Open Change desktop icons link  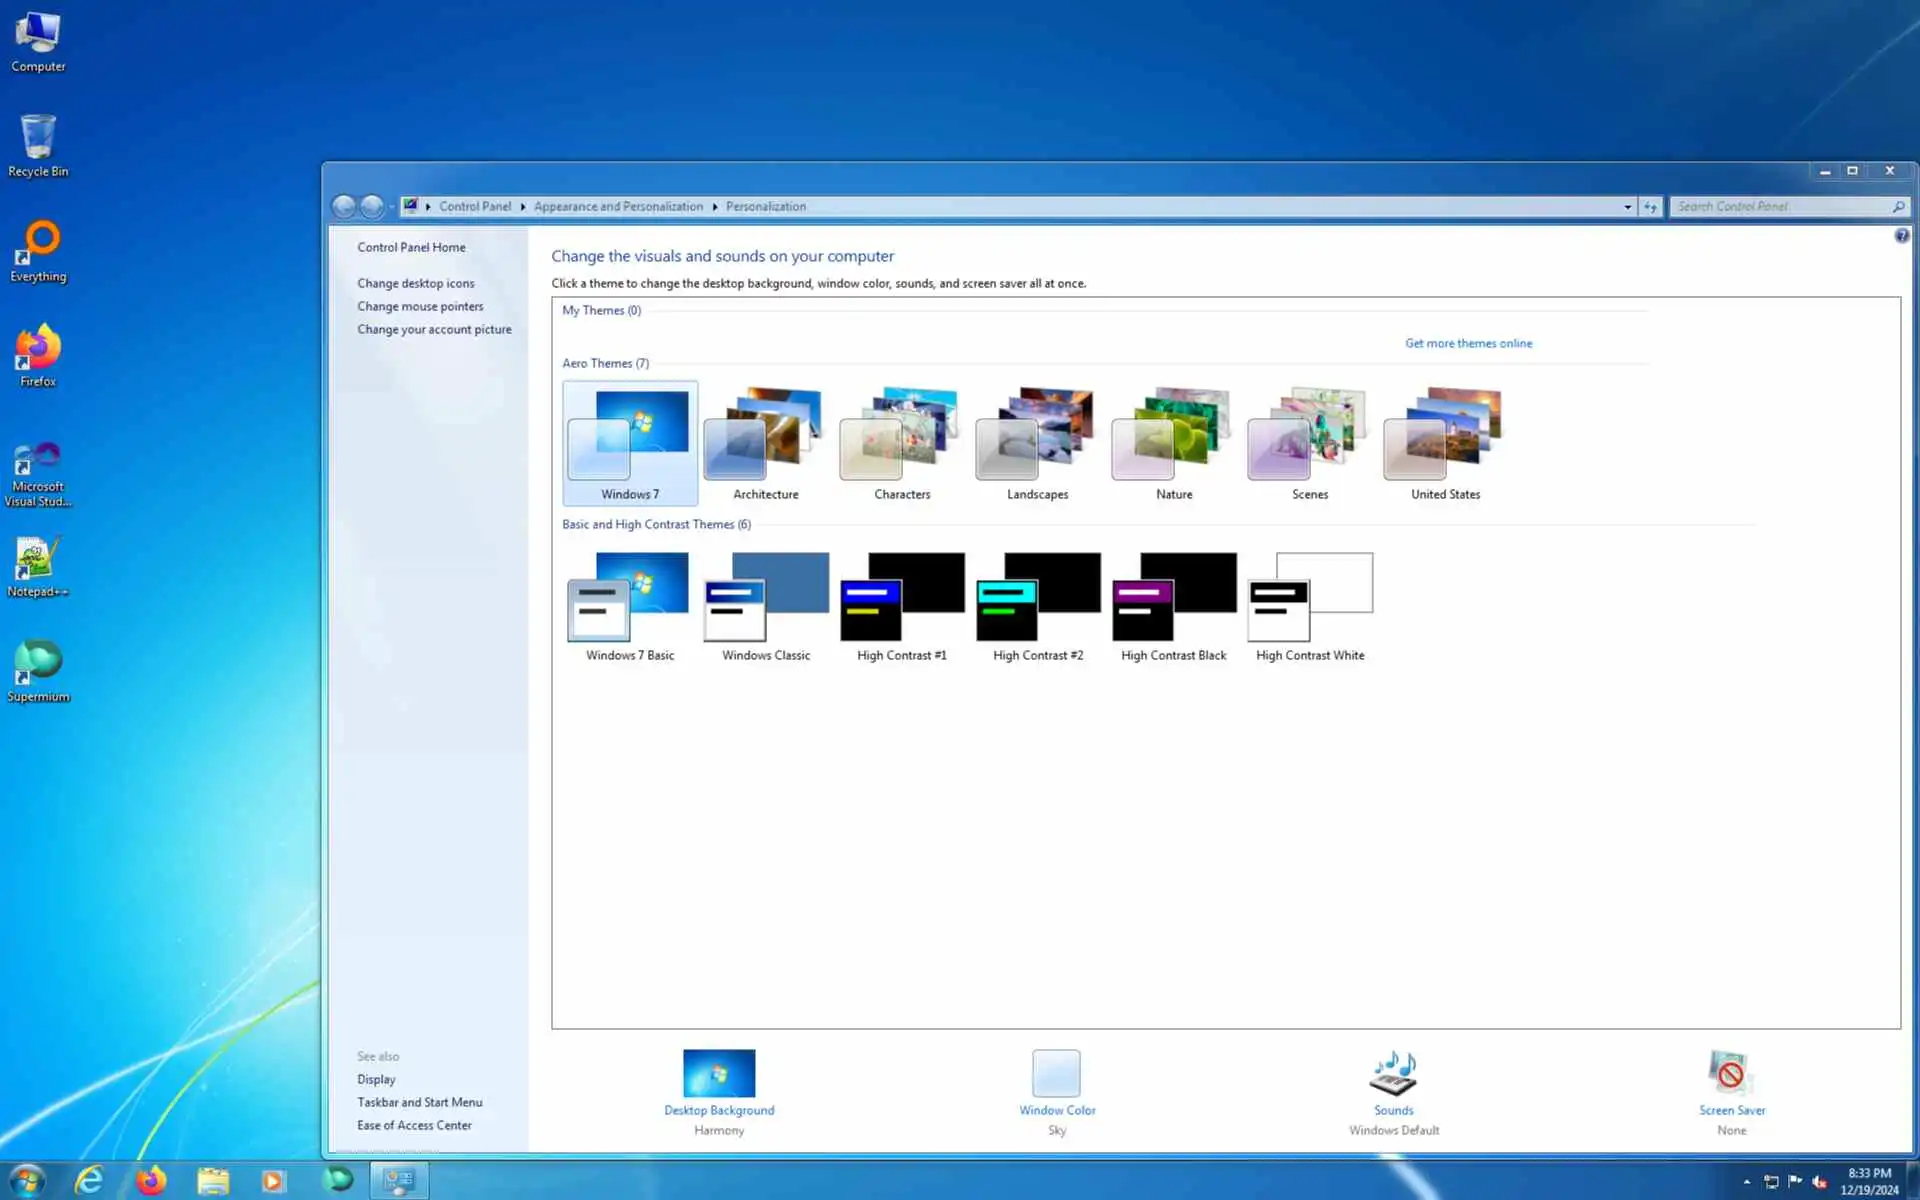[415, 284]
